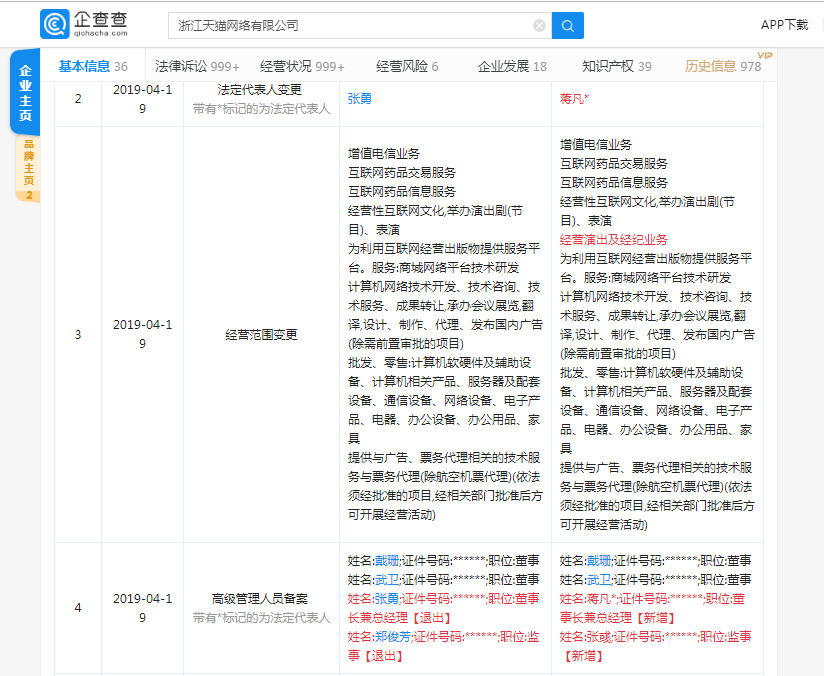Click row number 3 cell
Image resolution: width=824 pixels, height=676 pixels.
78,335
